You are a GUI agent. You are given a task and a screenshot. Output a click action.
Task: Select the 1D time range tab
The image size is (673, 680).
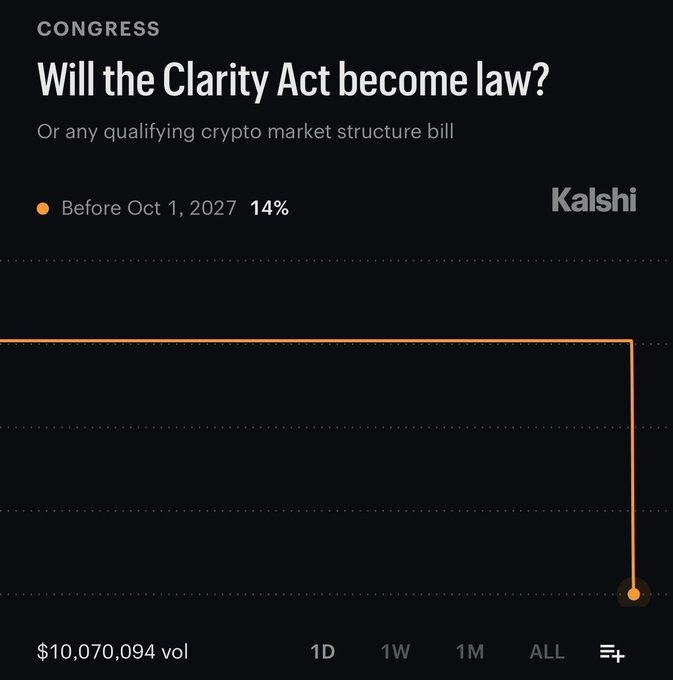point(323,652)
